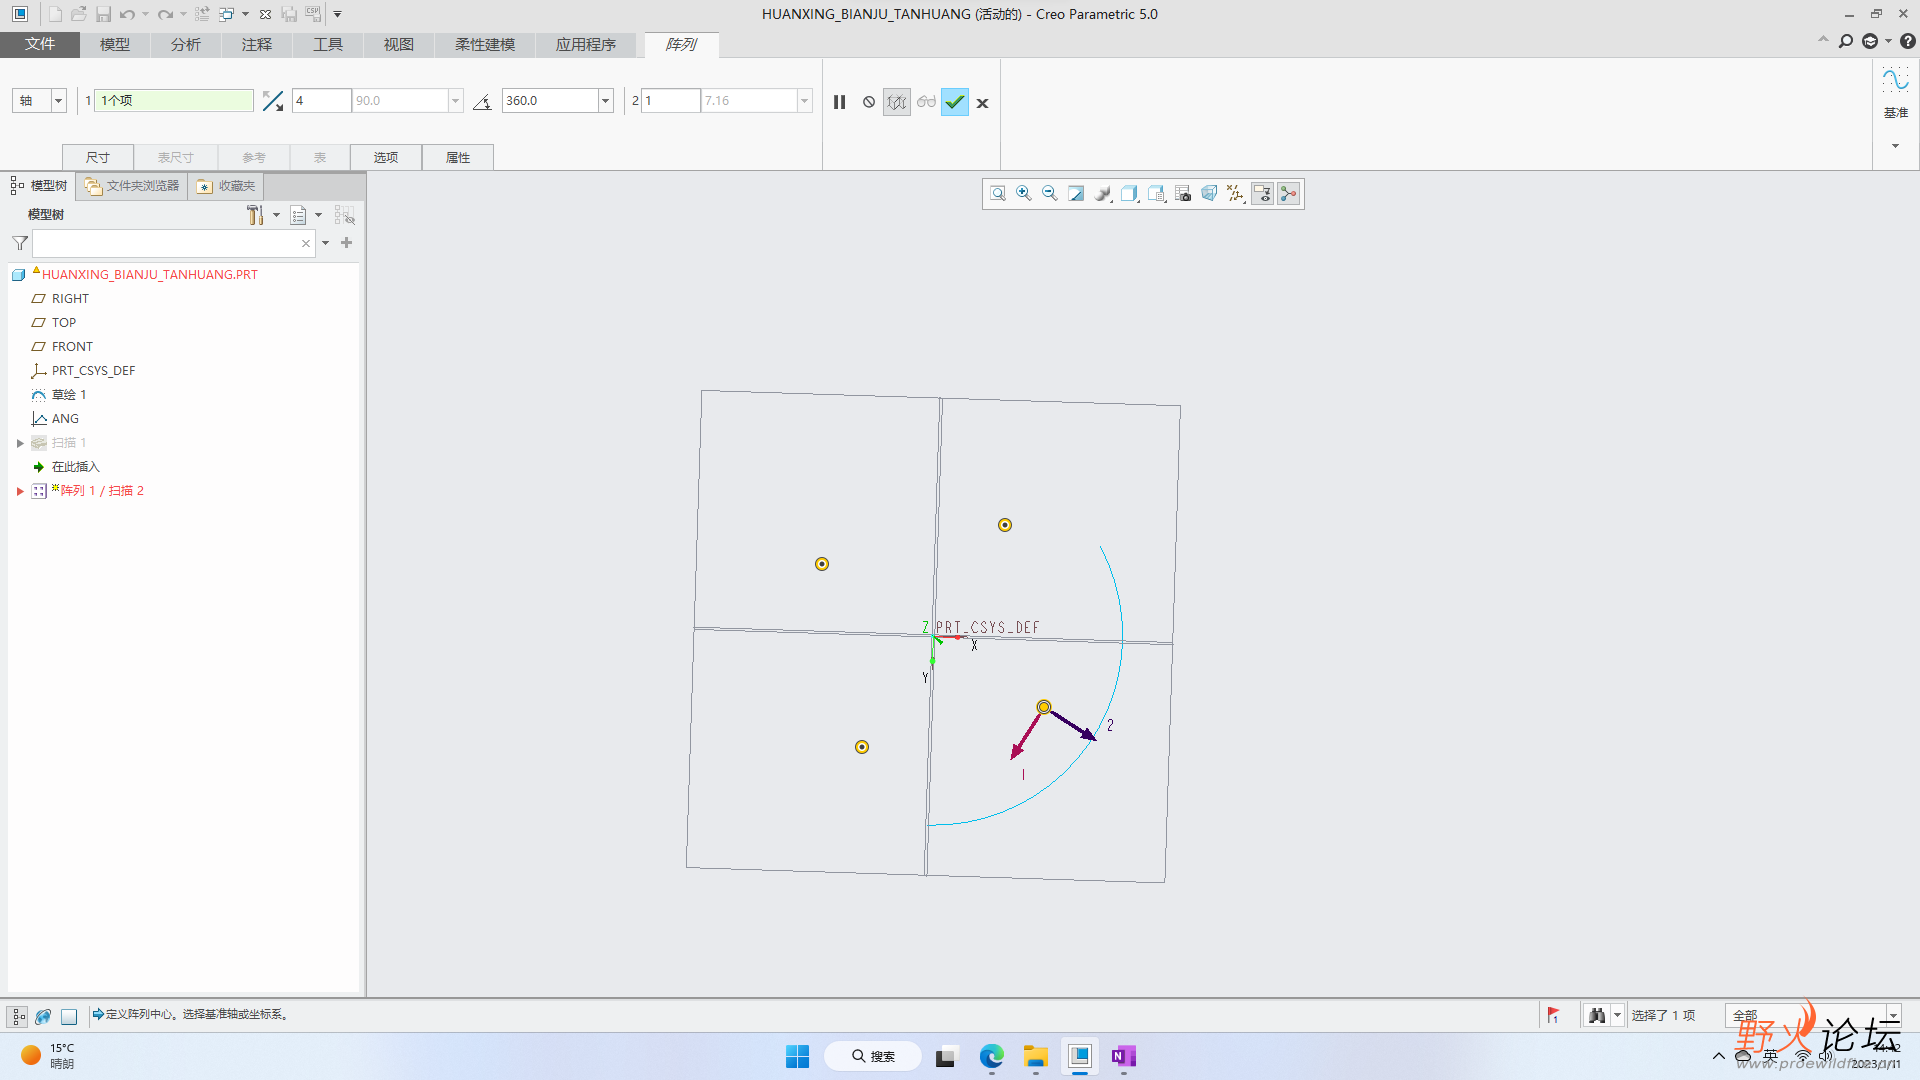1920x1080 pixels.
Task: Open pattern type dropdown
Action: pos(59,101)
